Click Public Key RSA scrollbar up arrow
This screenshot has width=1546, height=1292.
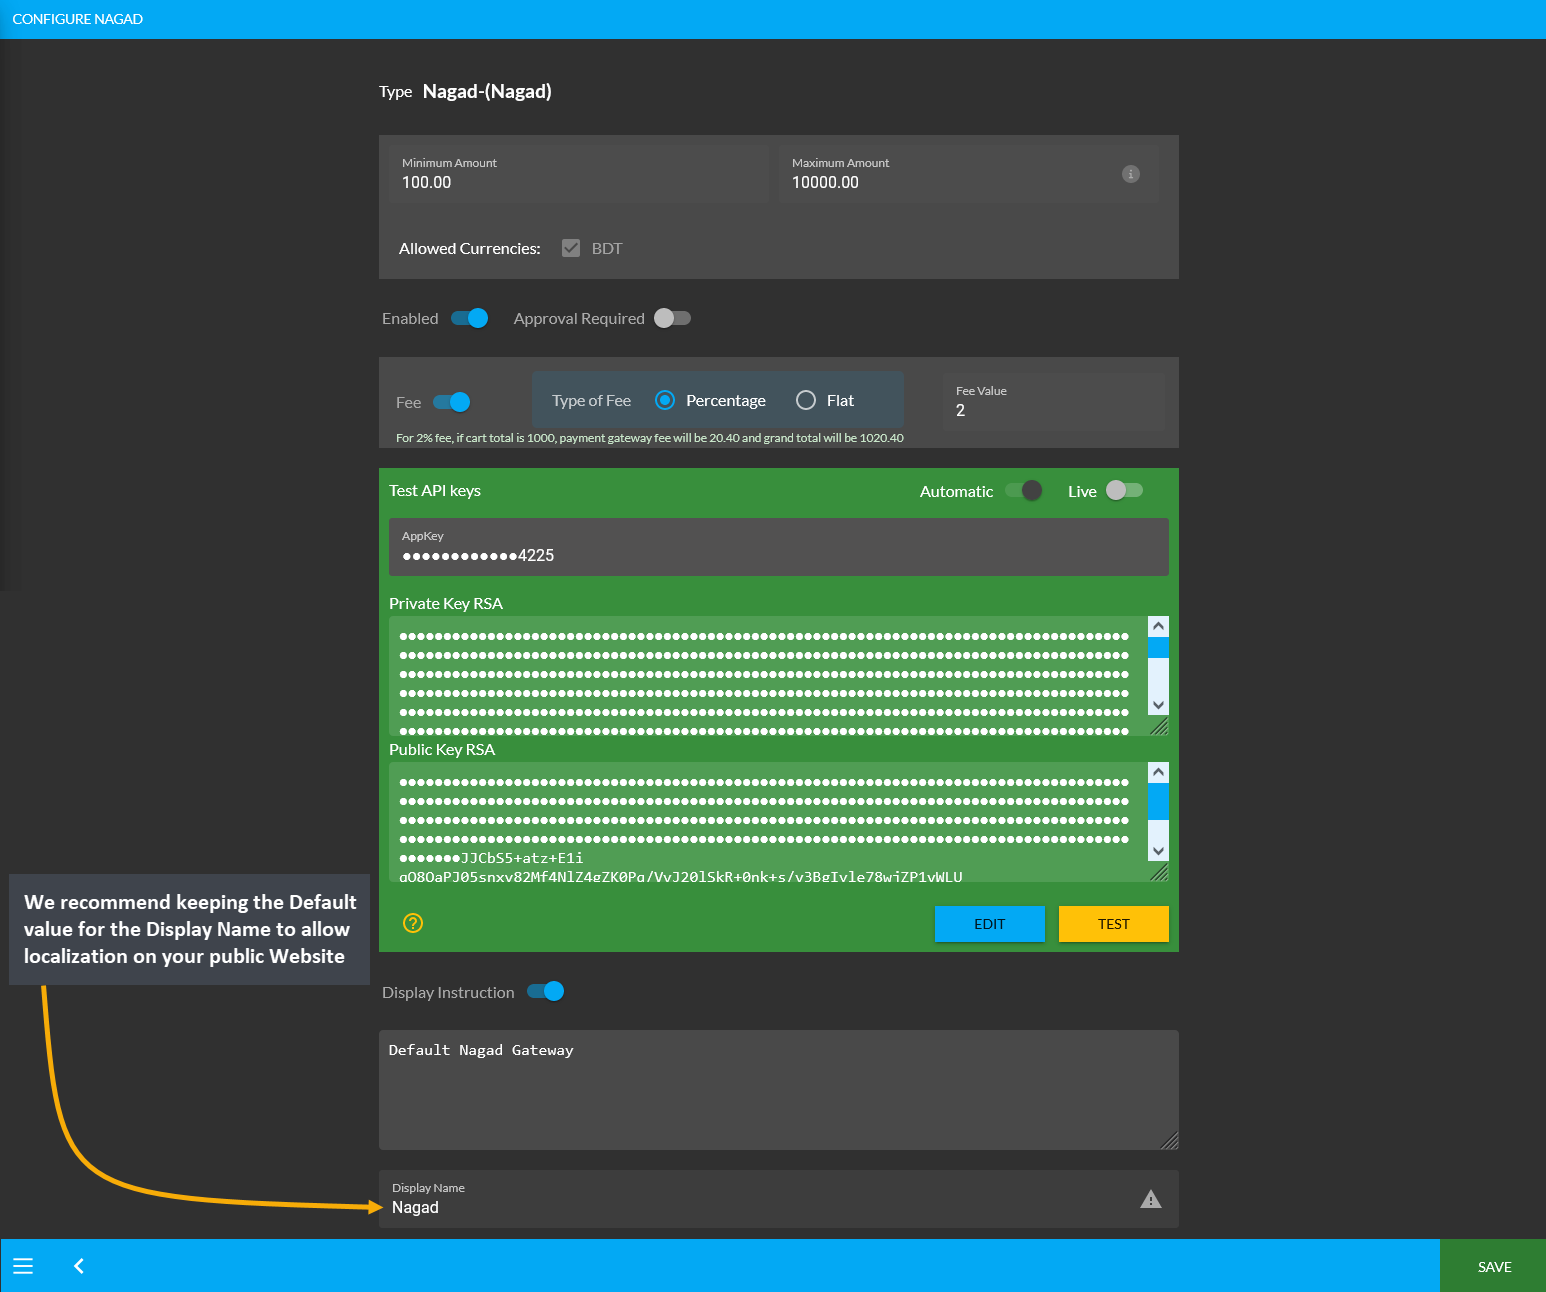(1158, 772)
